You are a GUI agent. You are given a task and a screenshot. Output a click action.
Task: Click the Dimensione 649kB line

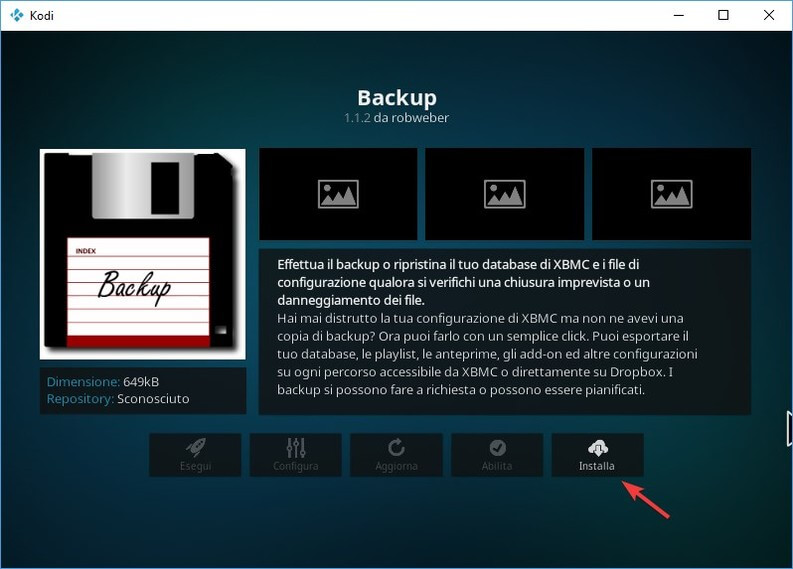(x=103, y=382)
